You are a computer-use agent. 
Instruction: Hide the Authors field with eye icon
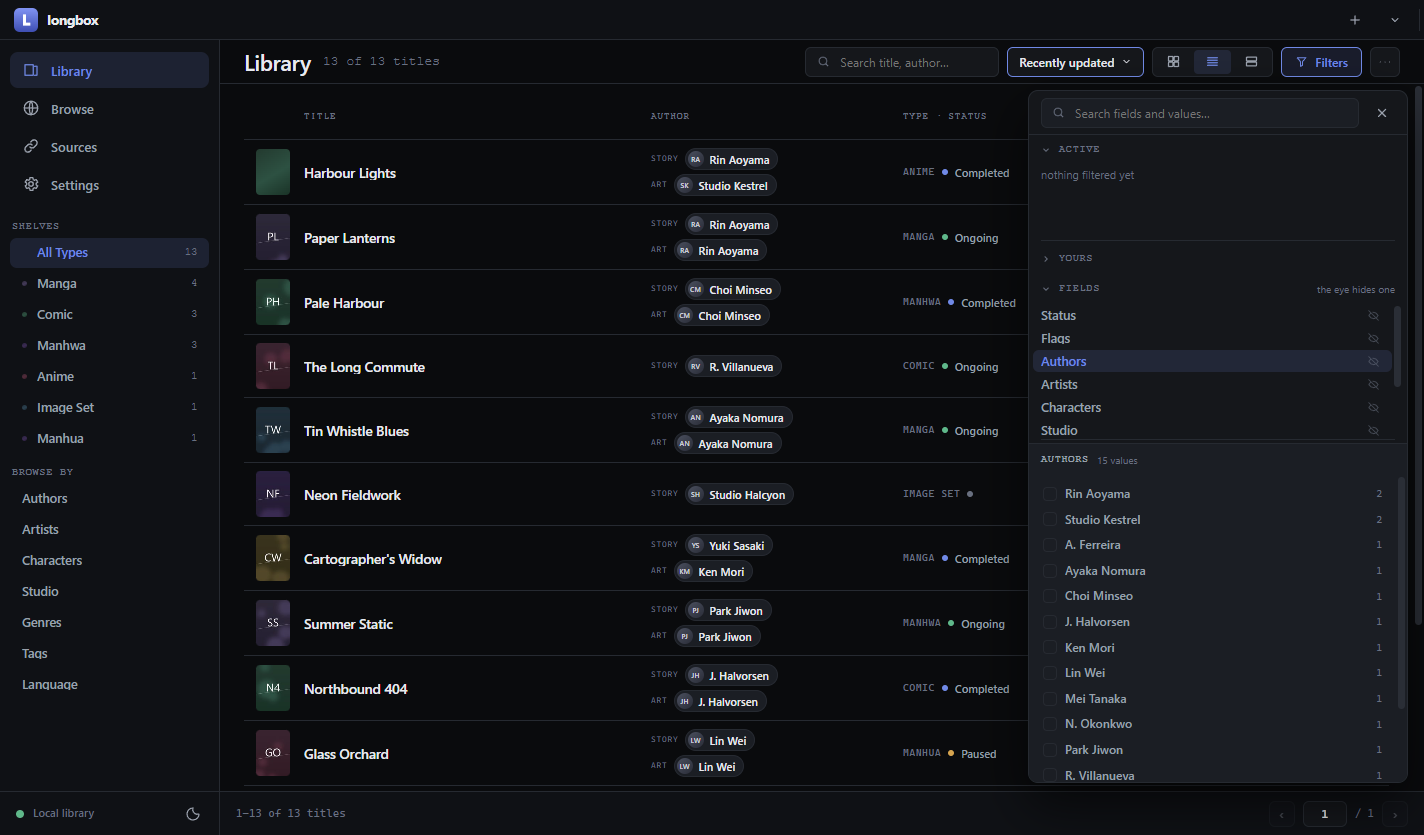pyautogui.click(x=1373, y=361)
